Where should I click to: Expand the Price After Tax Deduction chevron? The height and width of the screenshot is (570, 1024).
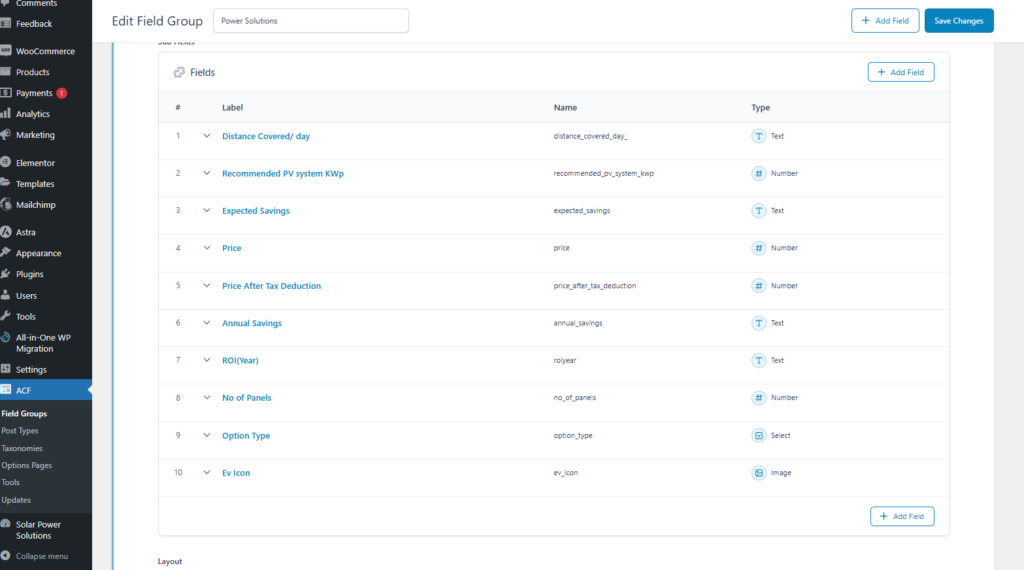pos(206,285)
